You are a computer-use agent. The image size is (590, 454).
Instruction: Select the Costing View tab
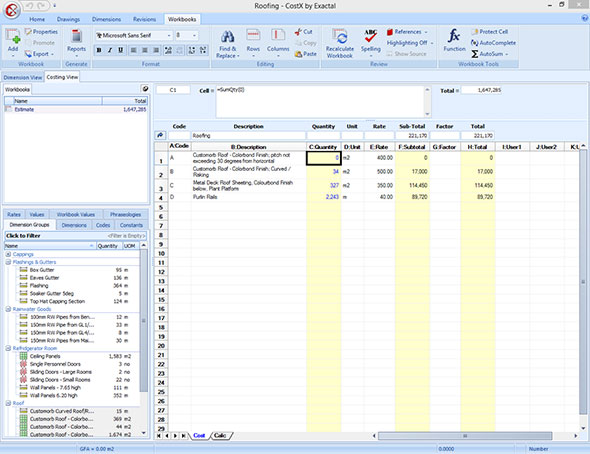pyautogui.click(x=62, y=77)
